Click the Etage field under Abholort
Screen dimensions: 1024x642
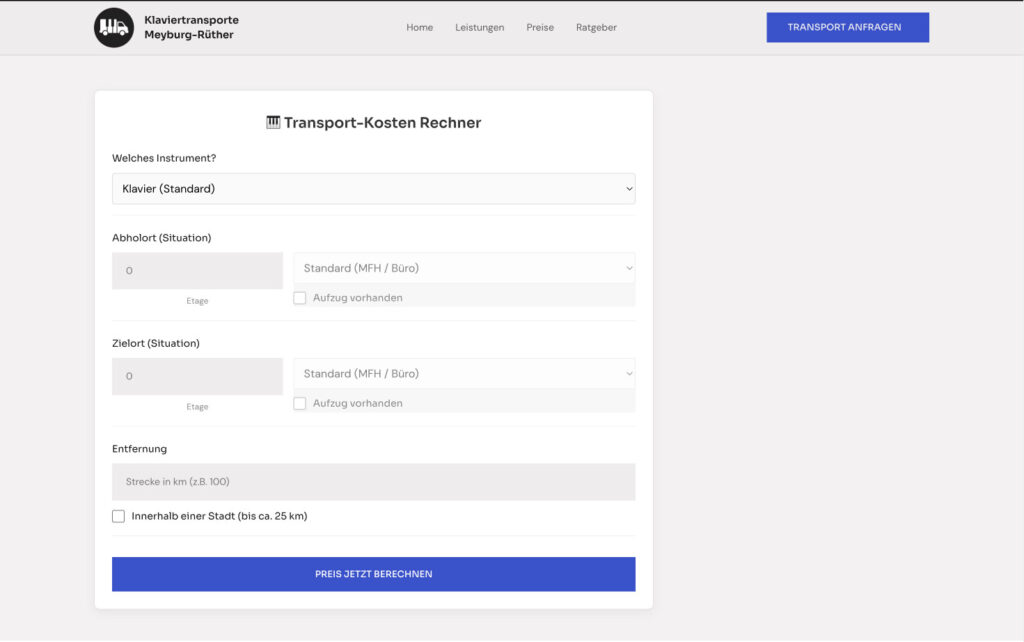[x=197, y=270]
